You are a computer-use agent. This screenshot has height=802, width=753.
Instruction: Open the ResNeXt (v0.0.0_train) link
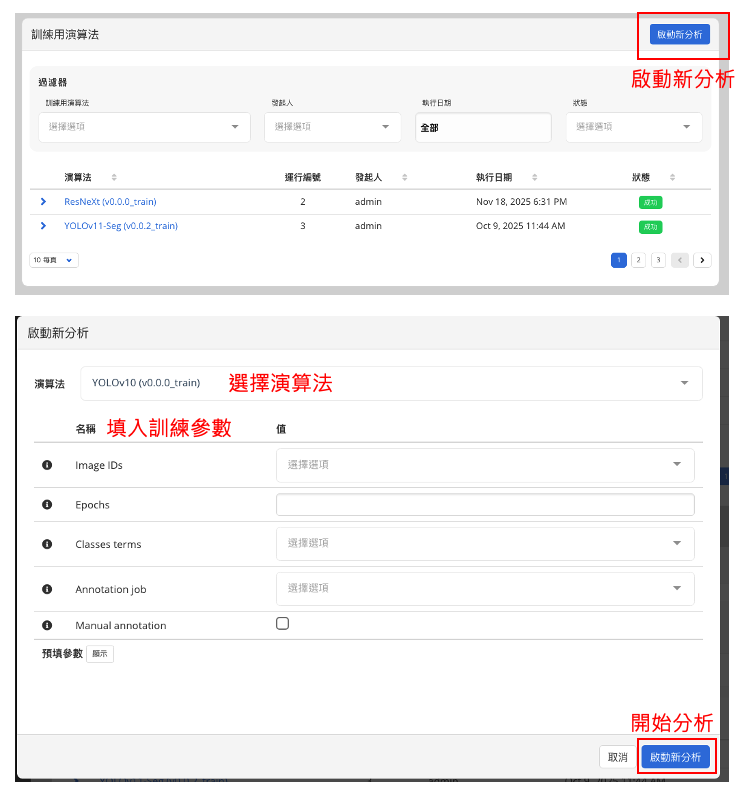(x=110, y=201)
